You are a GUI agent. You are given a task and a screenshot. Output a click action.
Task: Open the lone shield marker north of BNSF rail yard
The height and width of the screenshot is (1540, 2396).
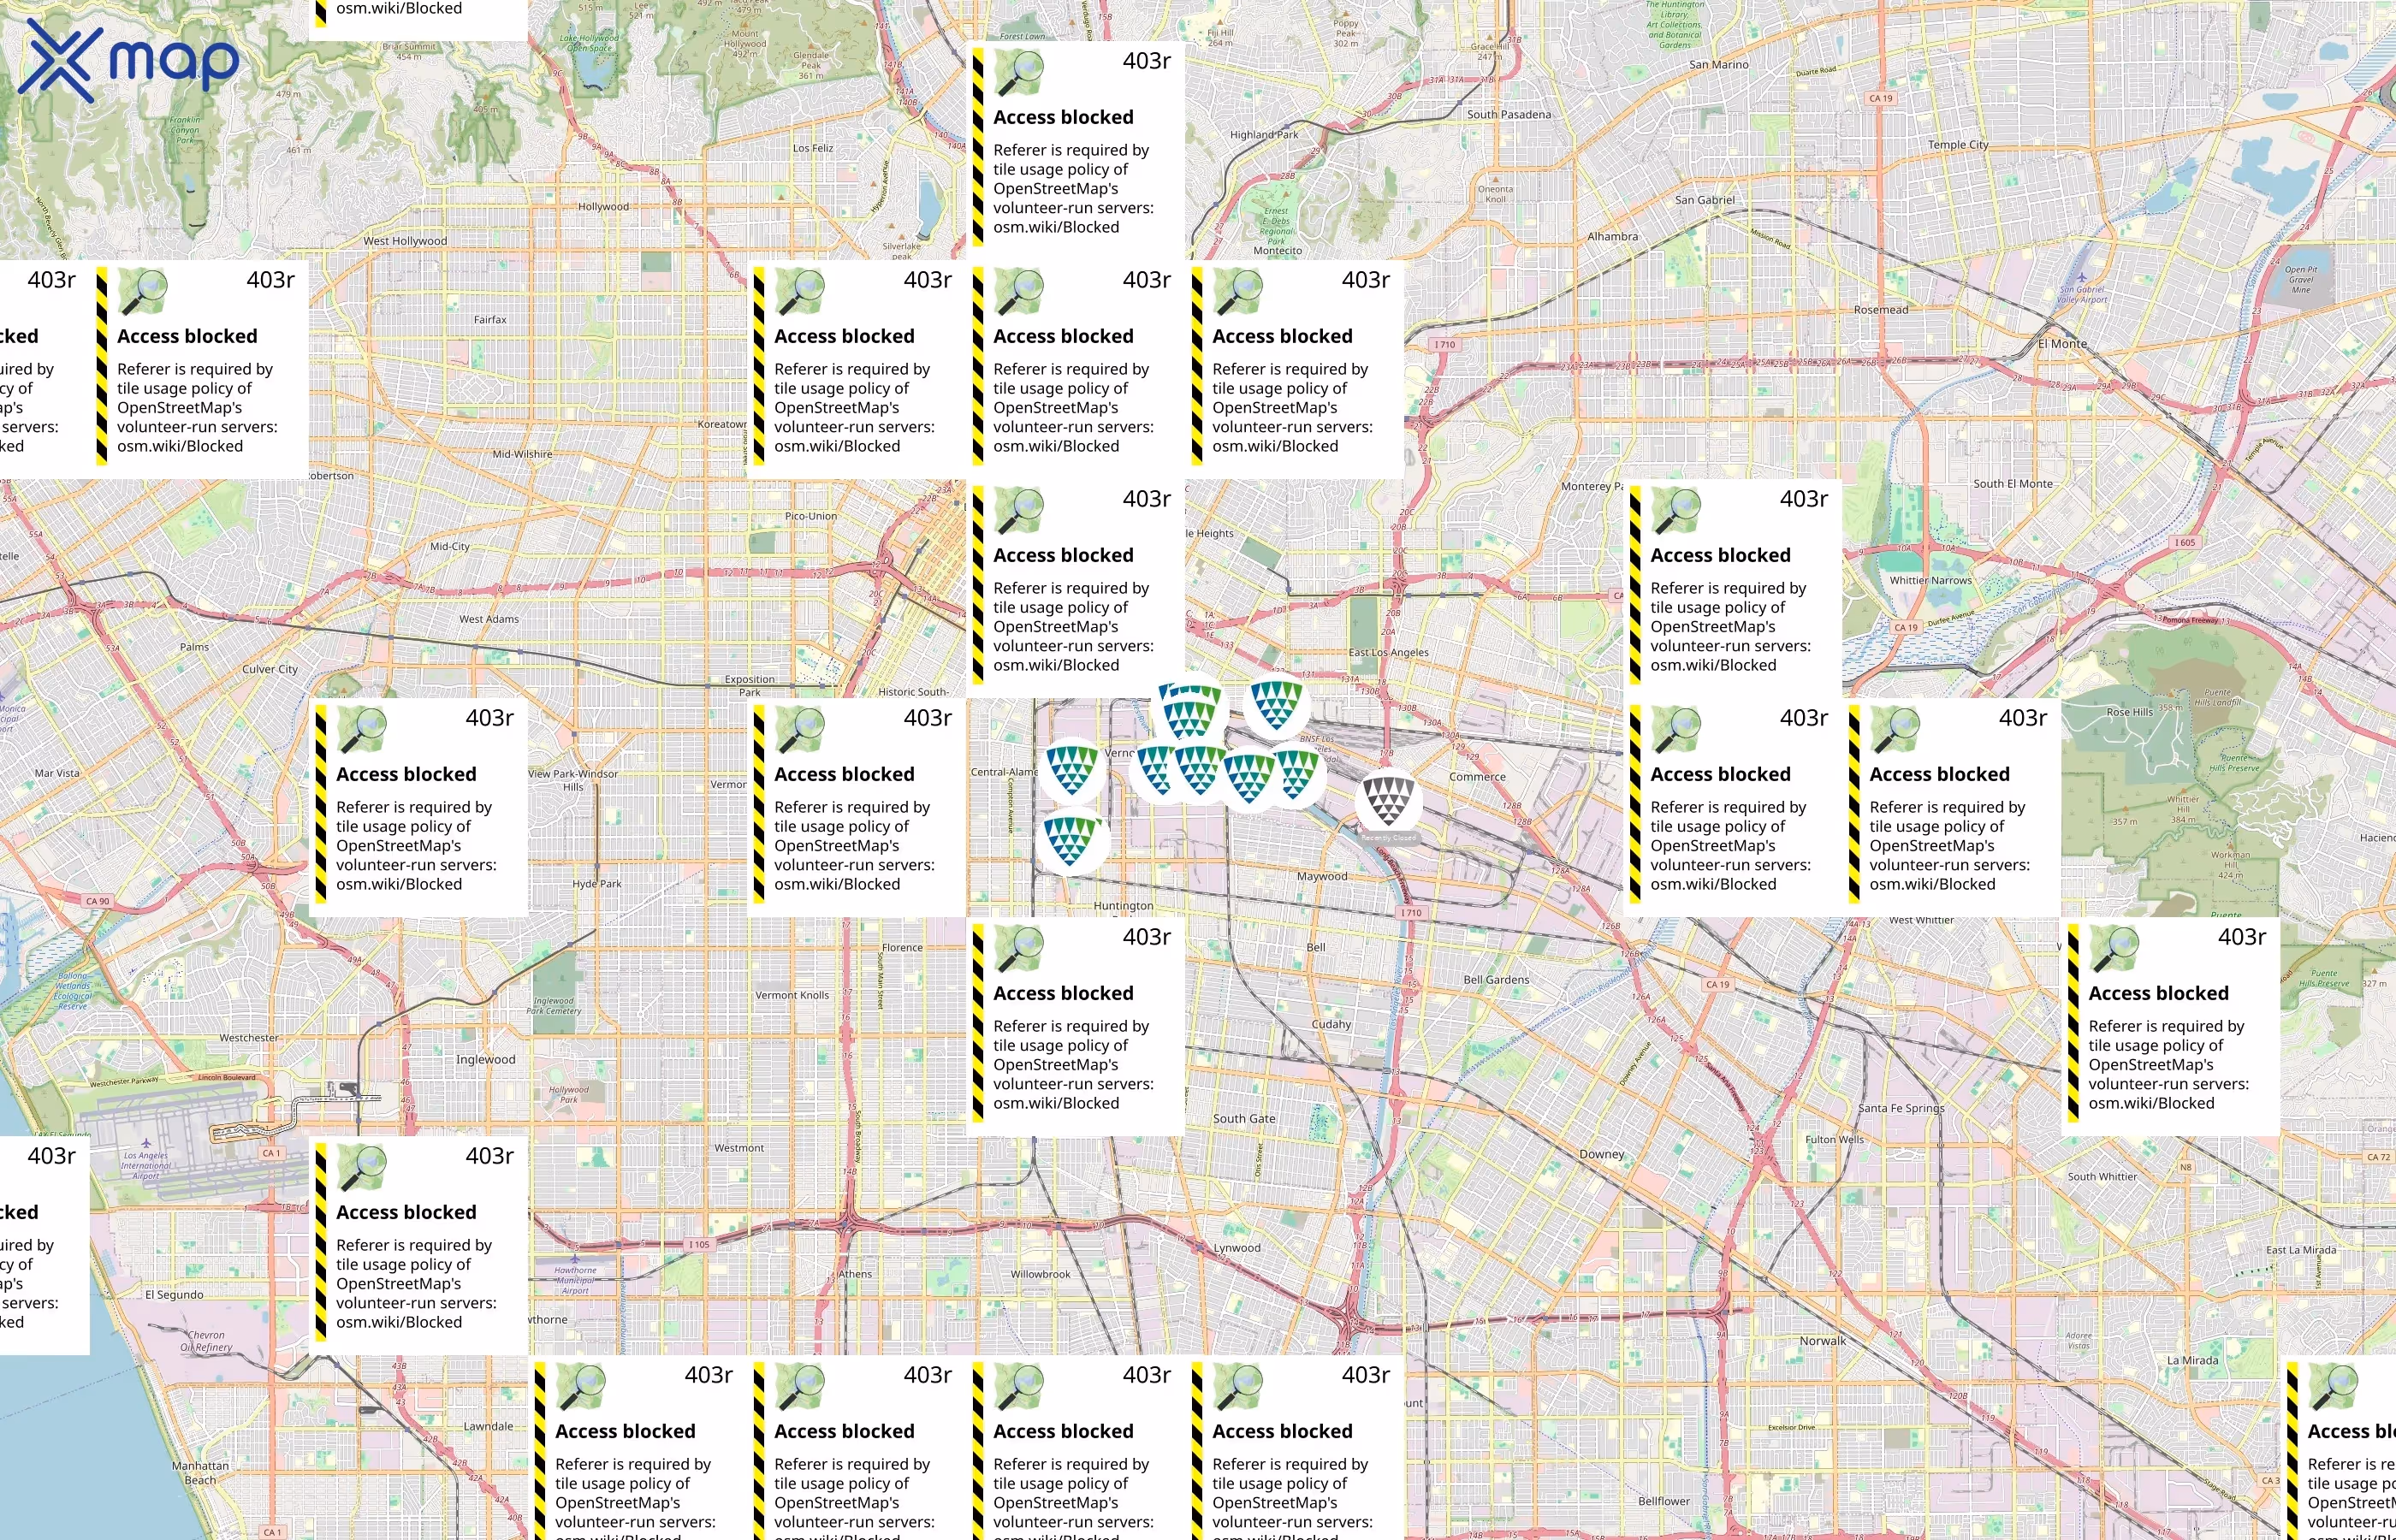coord(1277,706)
